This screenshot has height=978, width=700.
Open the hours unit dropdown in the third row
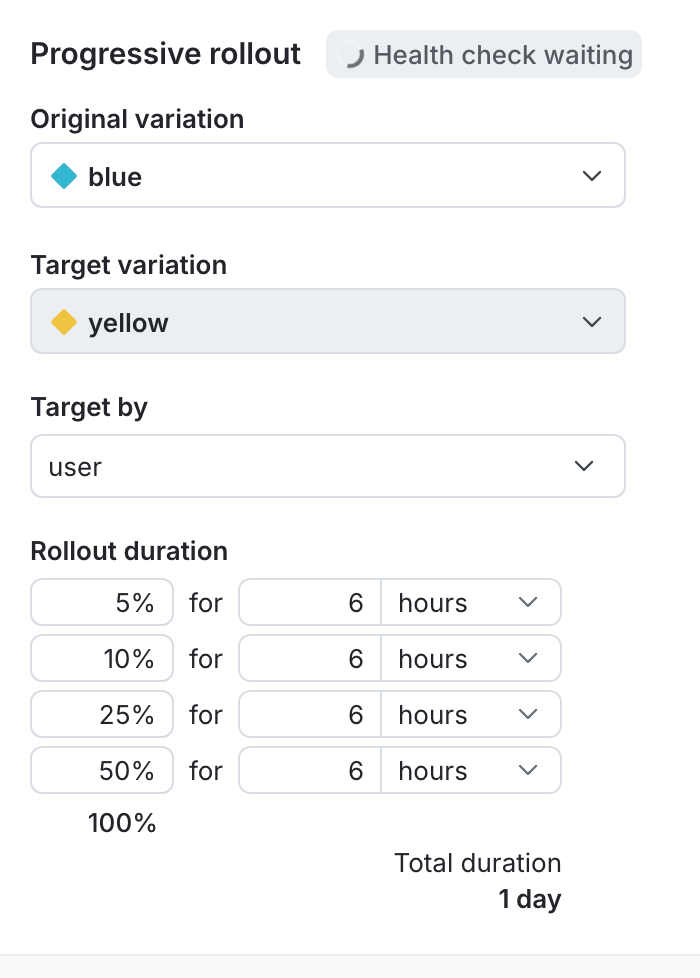[x=470, y=714]
